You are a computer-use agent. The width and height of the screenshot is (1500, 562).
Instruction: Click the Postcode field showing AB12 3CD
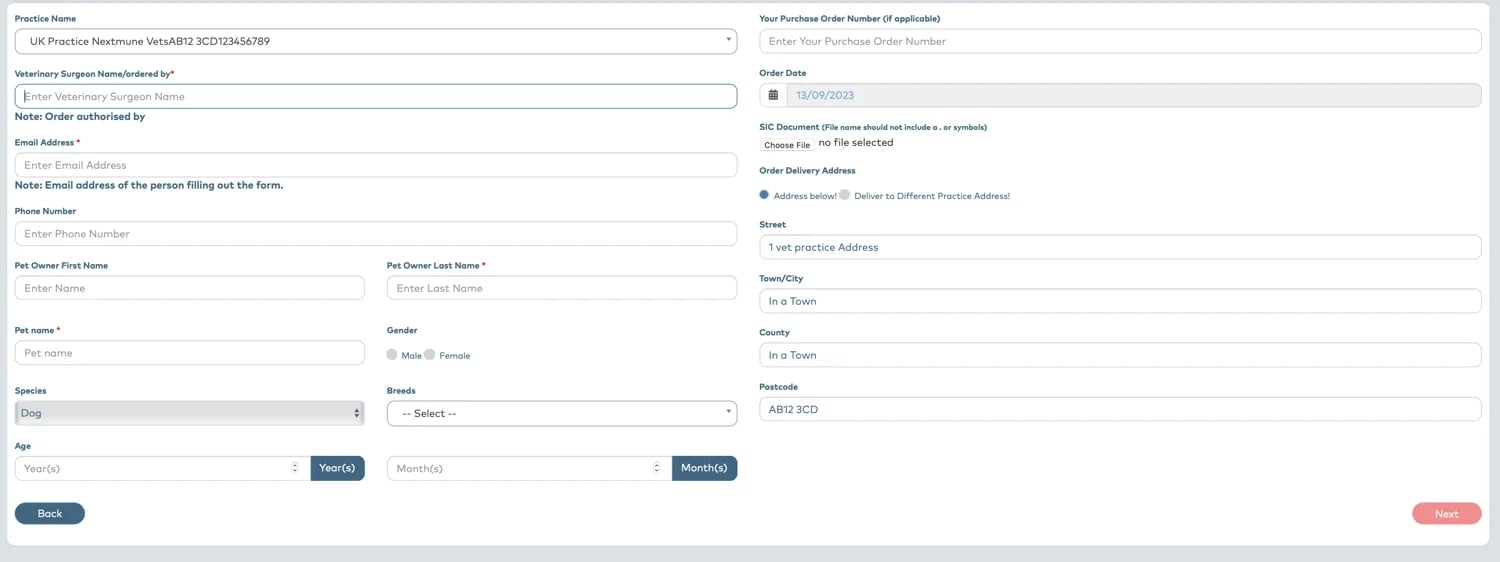pos(1120,409)
